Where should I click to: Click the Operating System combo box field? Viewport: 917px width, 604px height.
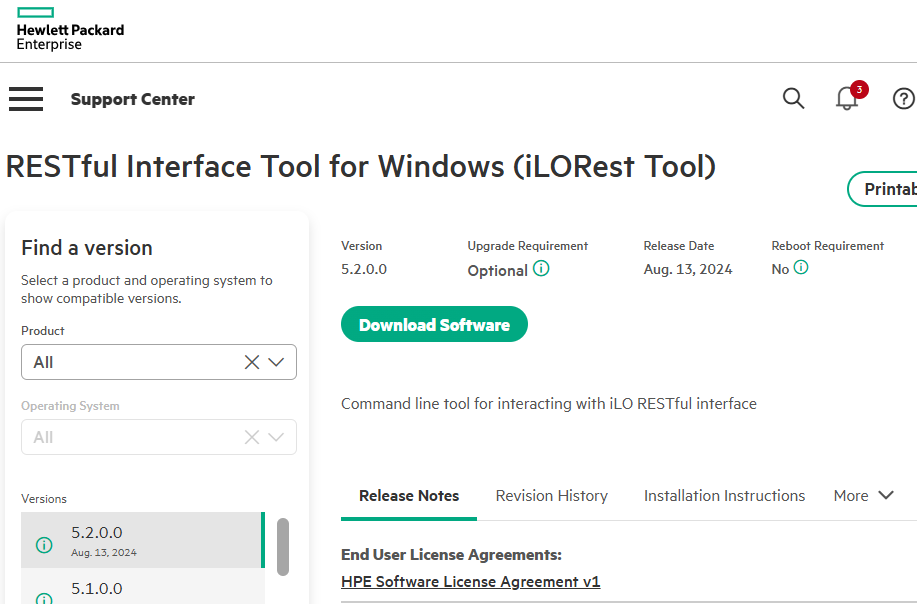(159, 437)
